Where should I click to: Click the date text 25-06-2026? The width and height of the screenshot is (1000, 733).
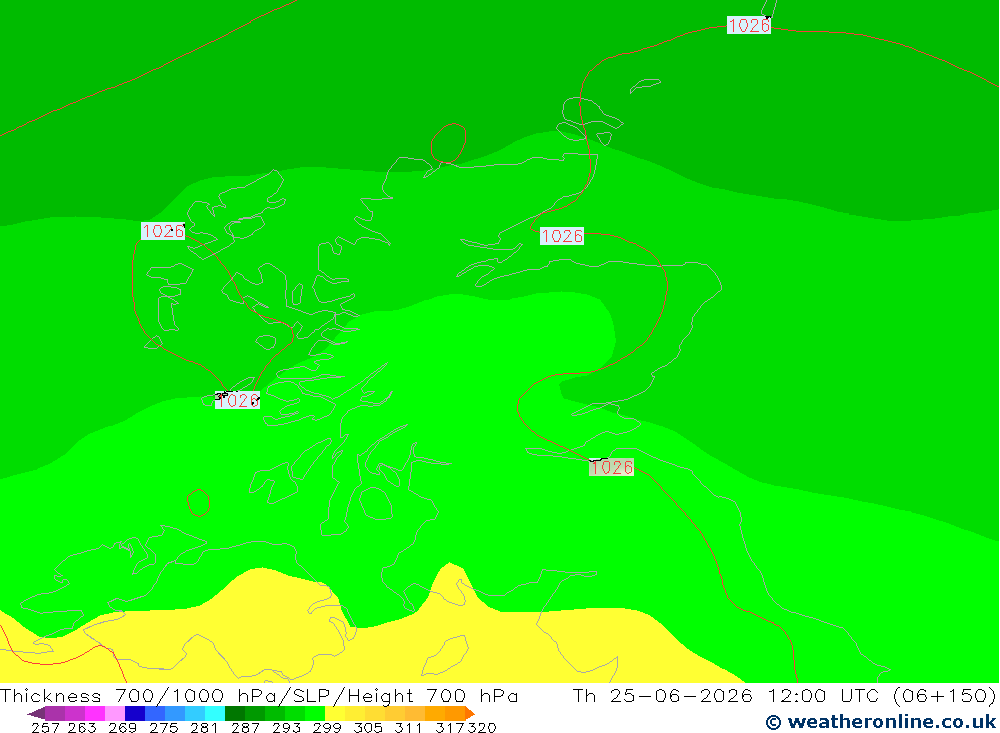click(681, 695)
